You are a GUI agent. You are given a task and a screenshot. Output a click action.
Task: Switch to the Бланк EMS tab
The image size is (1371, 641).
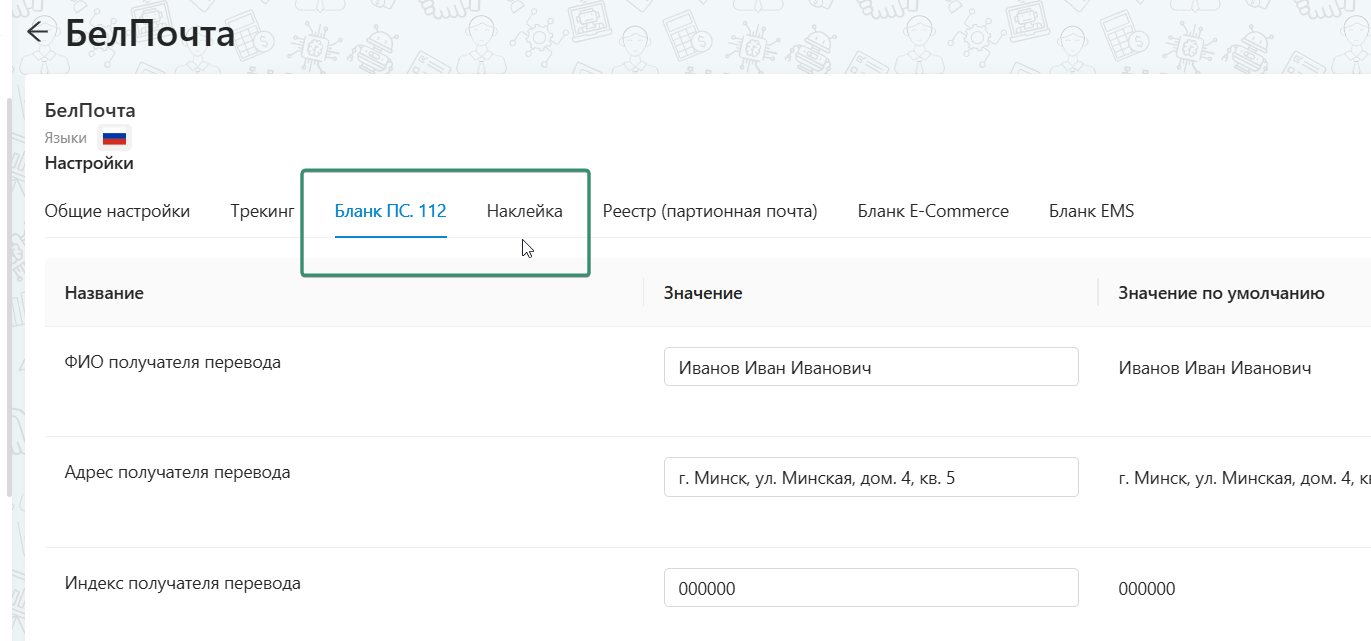(1091, 211)
